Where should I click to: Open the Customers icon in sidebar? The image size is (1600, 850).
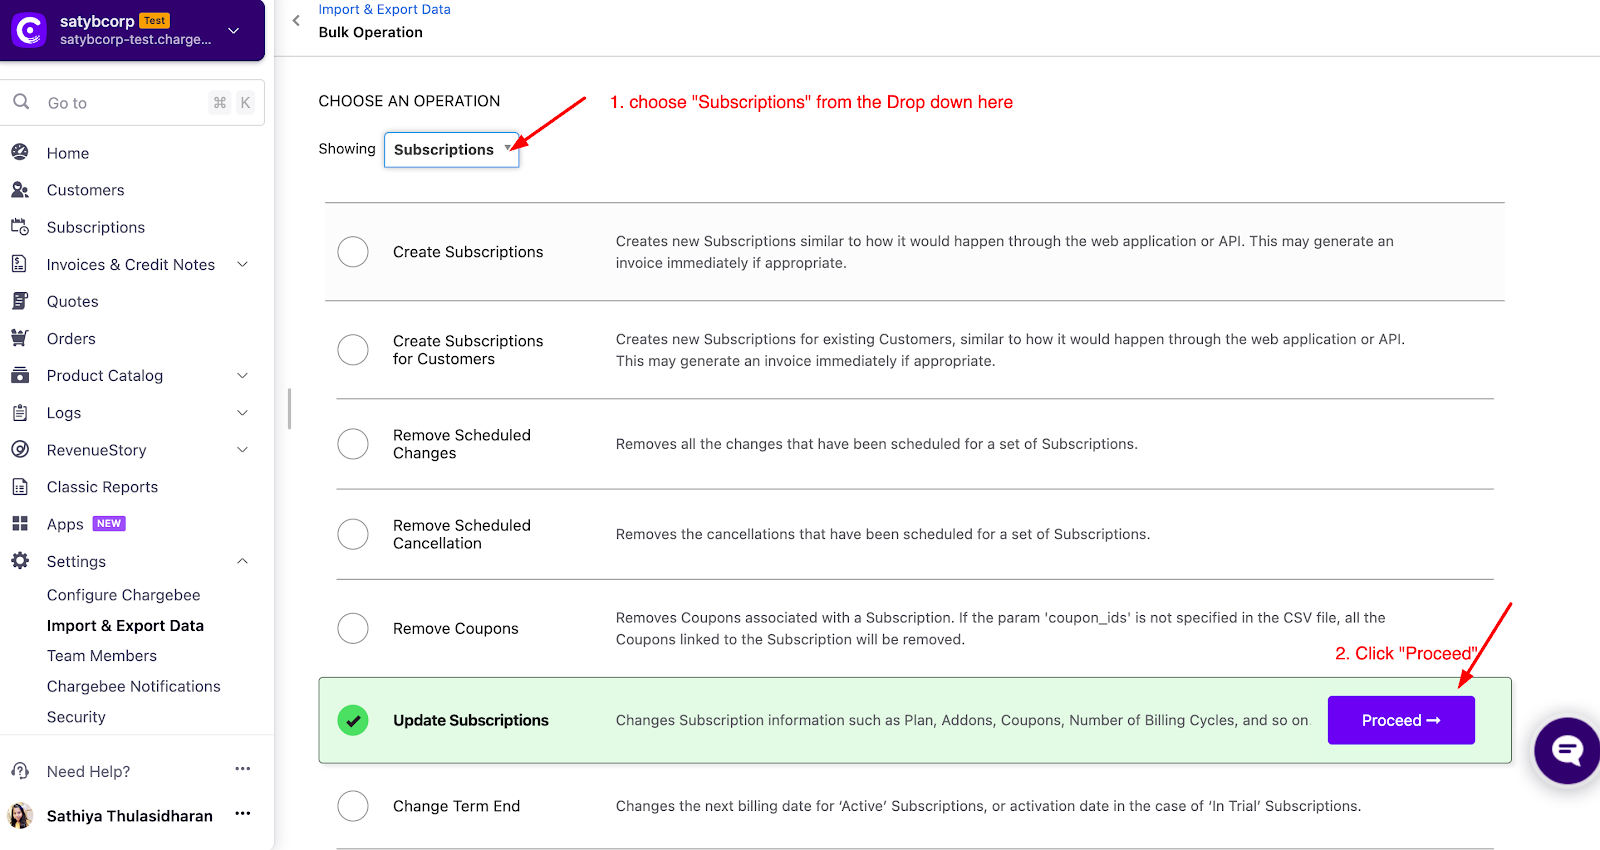click(x=20, y=189)
